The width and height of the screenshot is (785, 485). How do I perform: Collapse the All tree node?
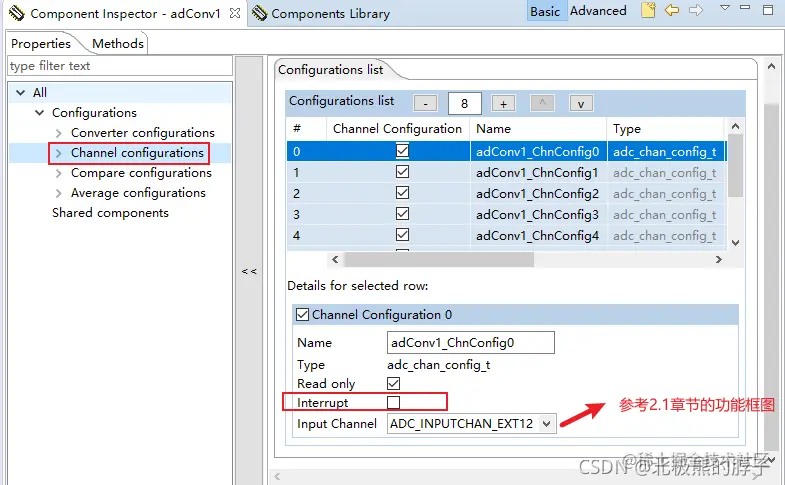pos(21,93)
